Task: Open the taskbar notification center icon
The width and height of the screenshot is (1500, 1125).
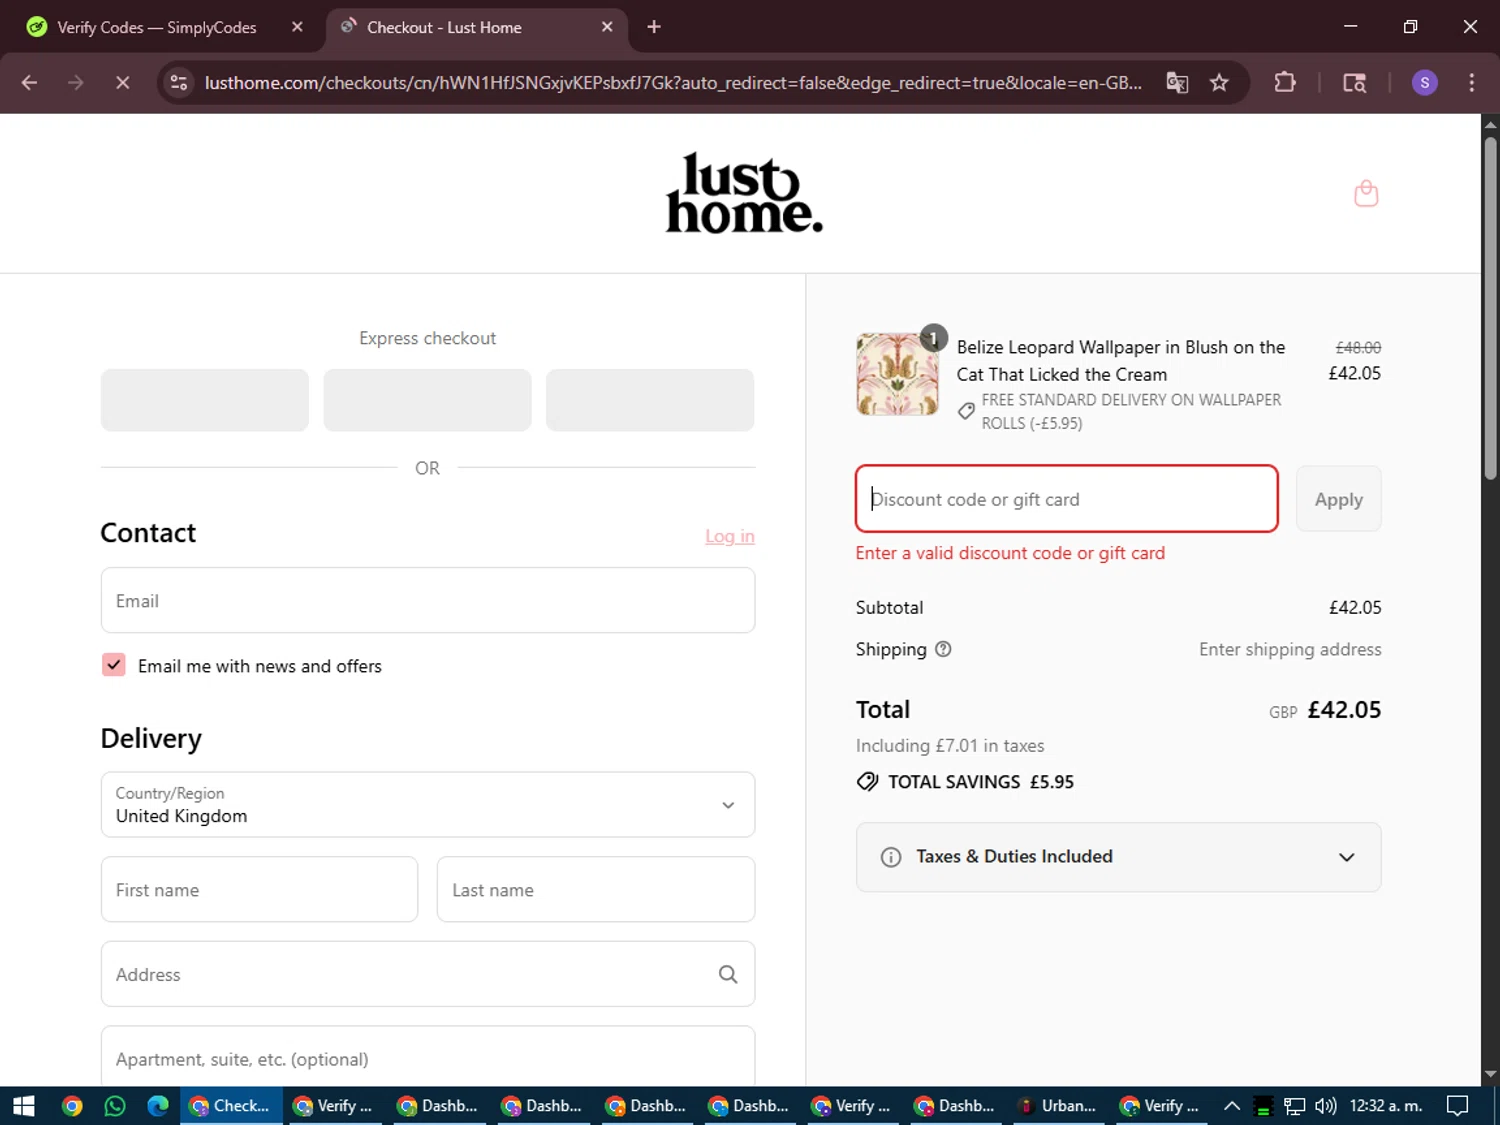Action: click(x=1458, y=1106)
